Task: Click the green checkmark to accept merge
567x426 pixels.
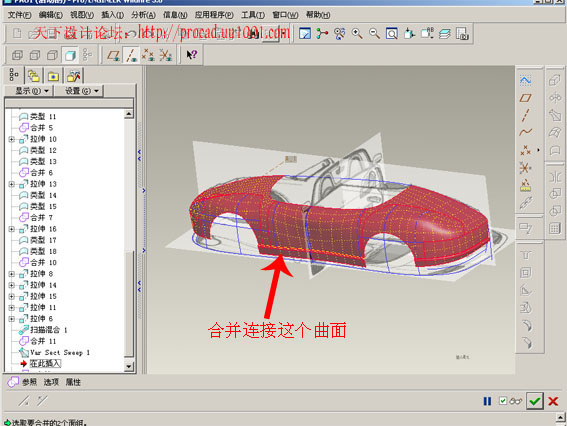Action: (x=535, y=401)
